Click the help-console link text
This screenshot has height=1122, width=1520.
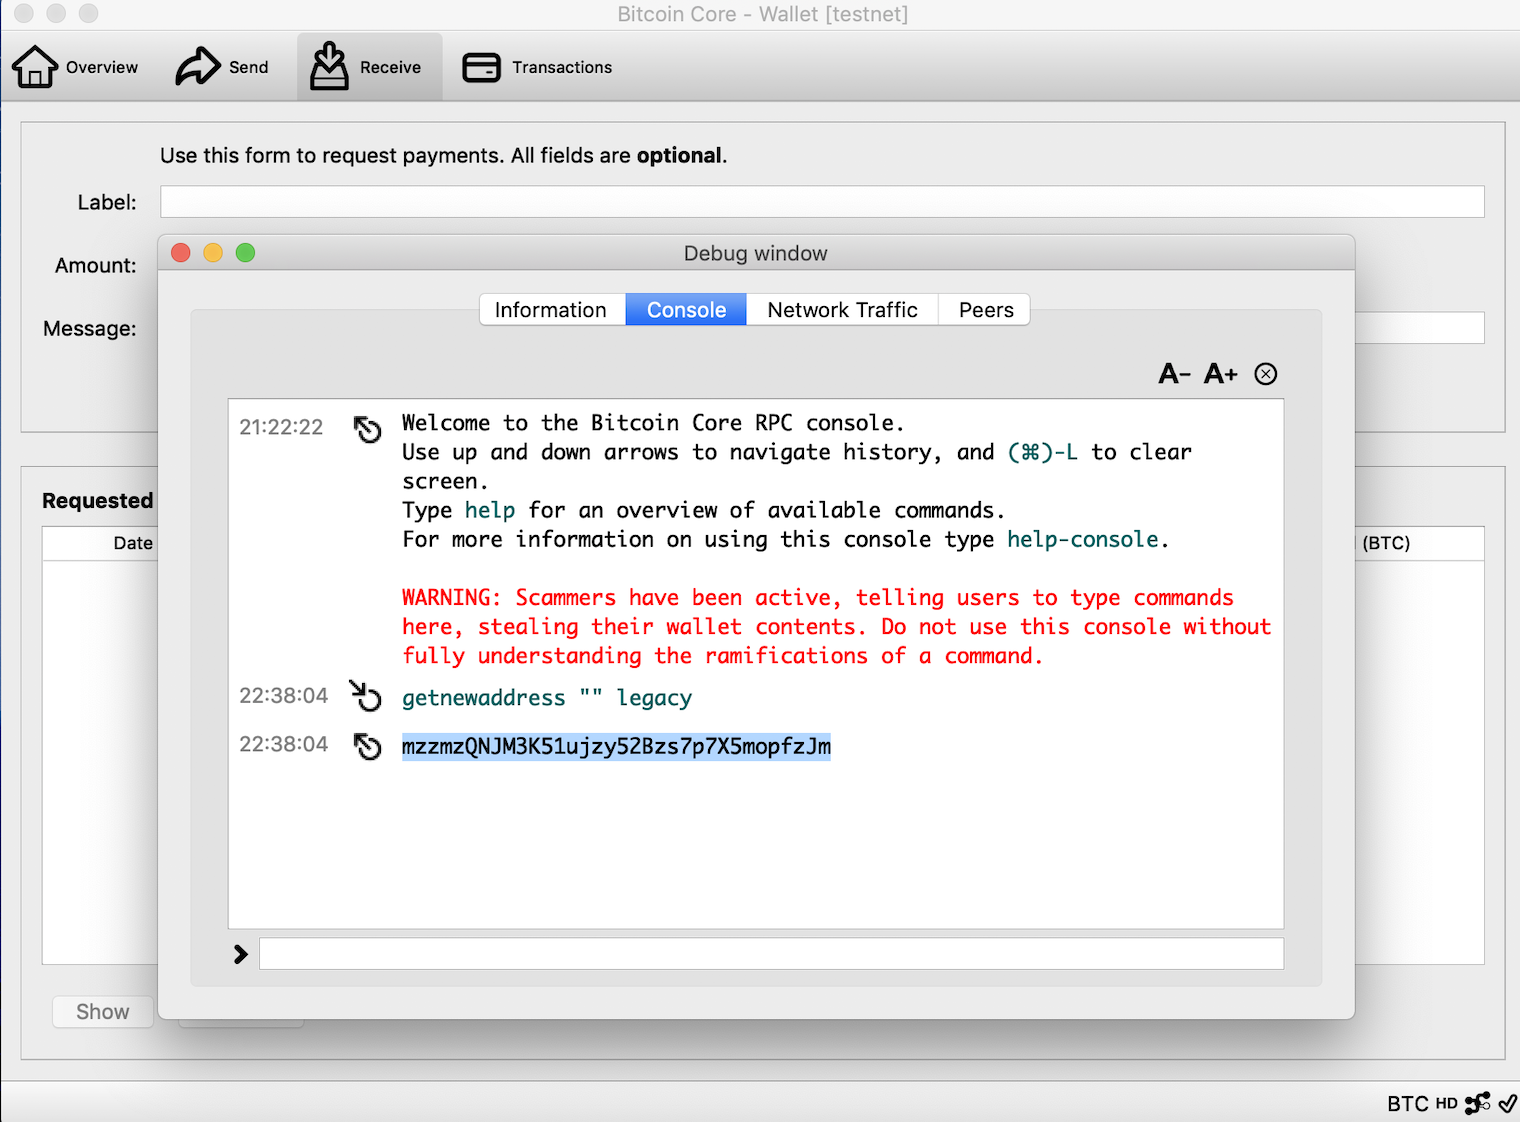coord(1083,539)
